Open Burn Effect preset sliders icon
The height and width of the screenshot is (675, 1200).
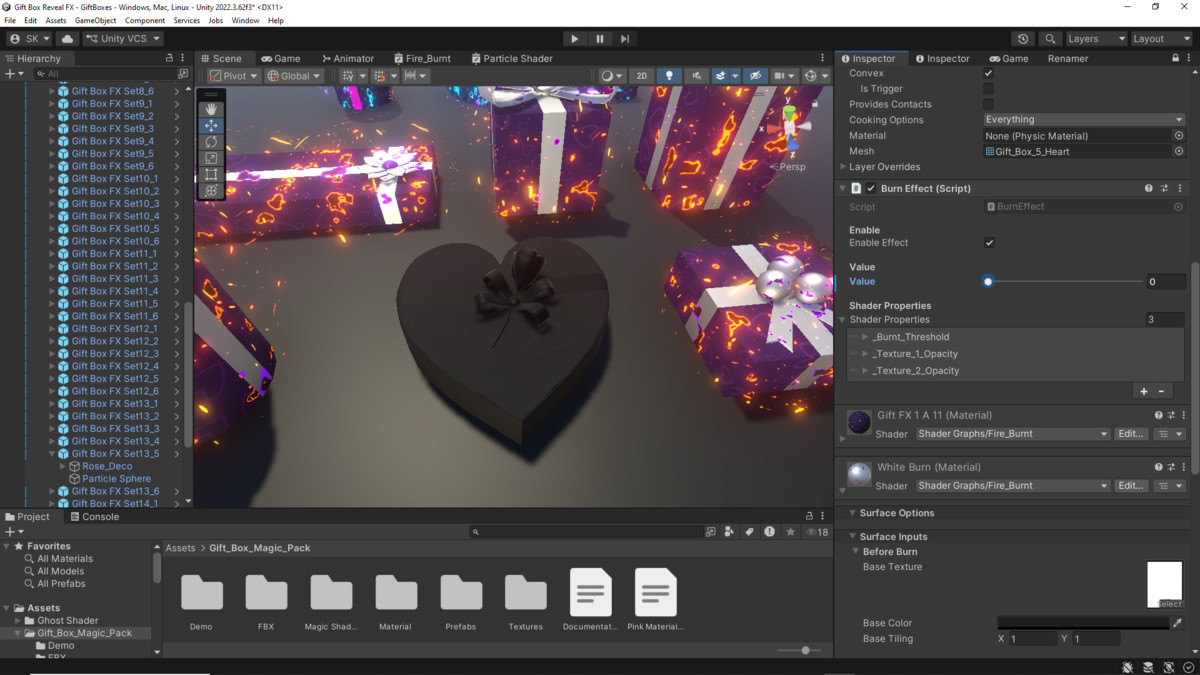pyautogui.click(x=1164, y=188)
